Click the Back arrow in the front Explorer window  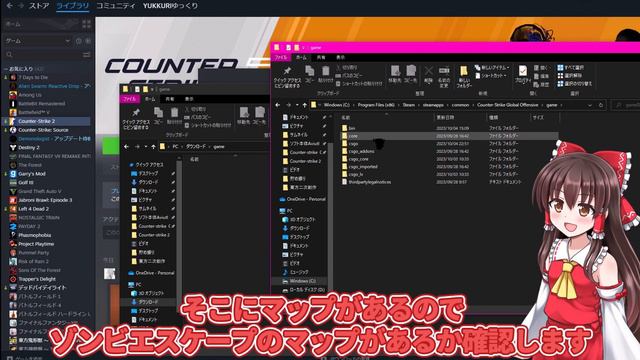tap(278, 105)
